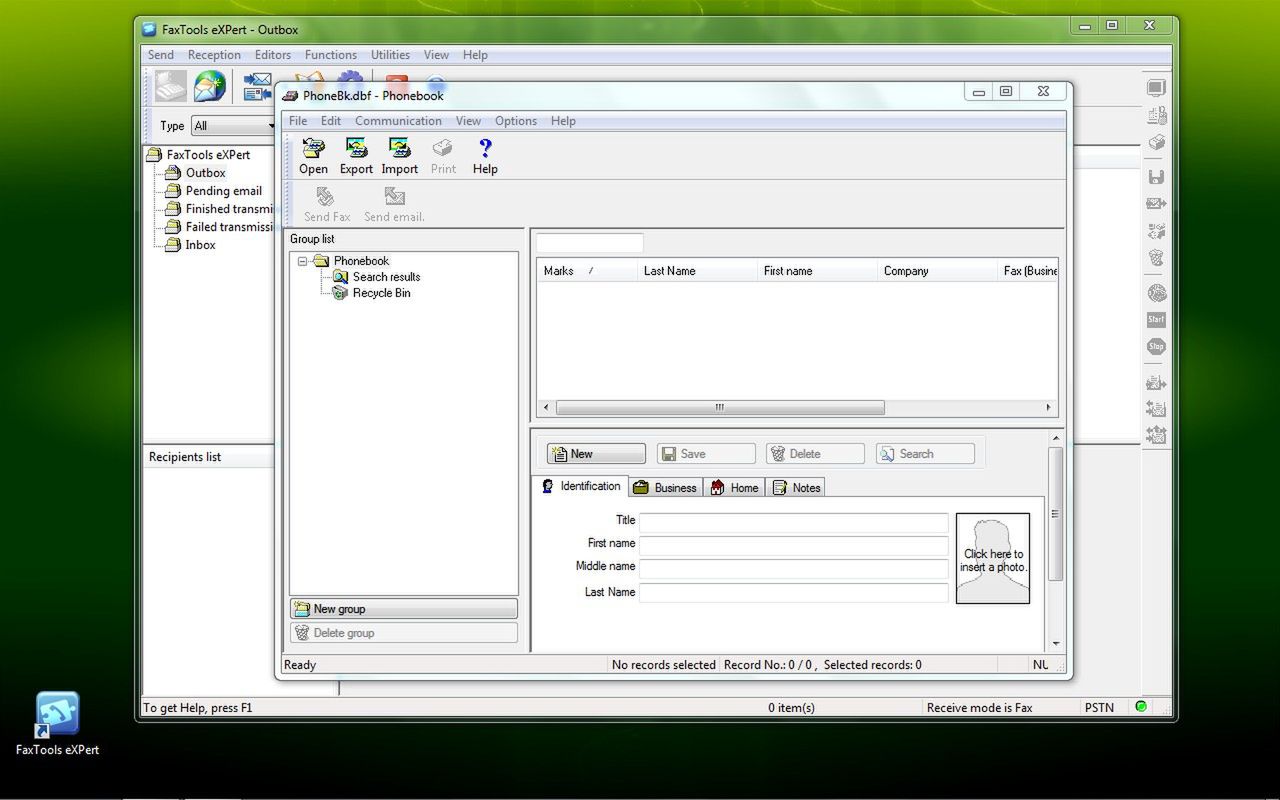Click the Last Name input field
The height and width of the screenshot is (800, 1280).
[x=794, y=593]
